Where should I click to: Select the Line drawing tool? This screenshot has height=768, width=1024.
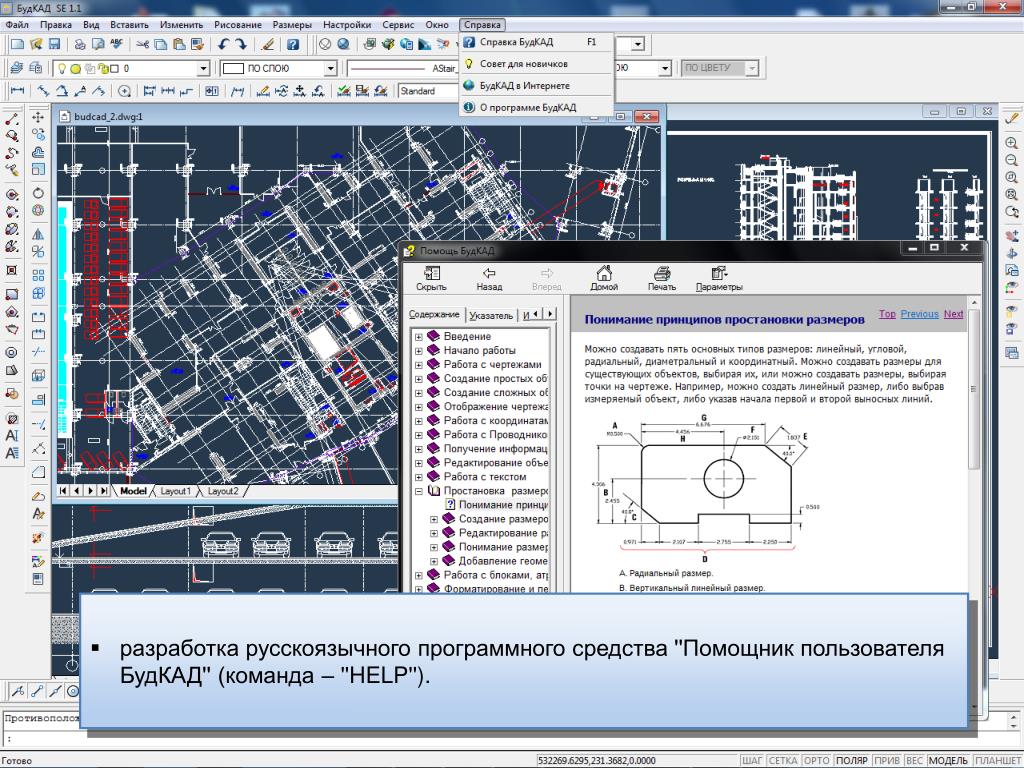click(12, 119)
